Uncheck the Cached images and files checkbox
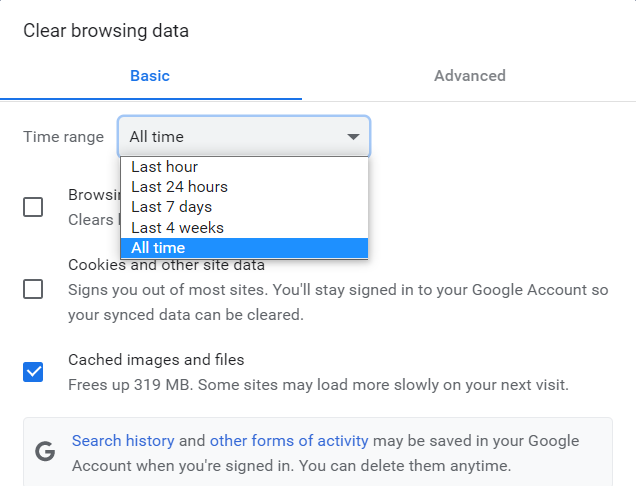The height and width of the screenshot is (486, 636). tap(33, 372)
